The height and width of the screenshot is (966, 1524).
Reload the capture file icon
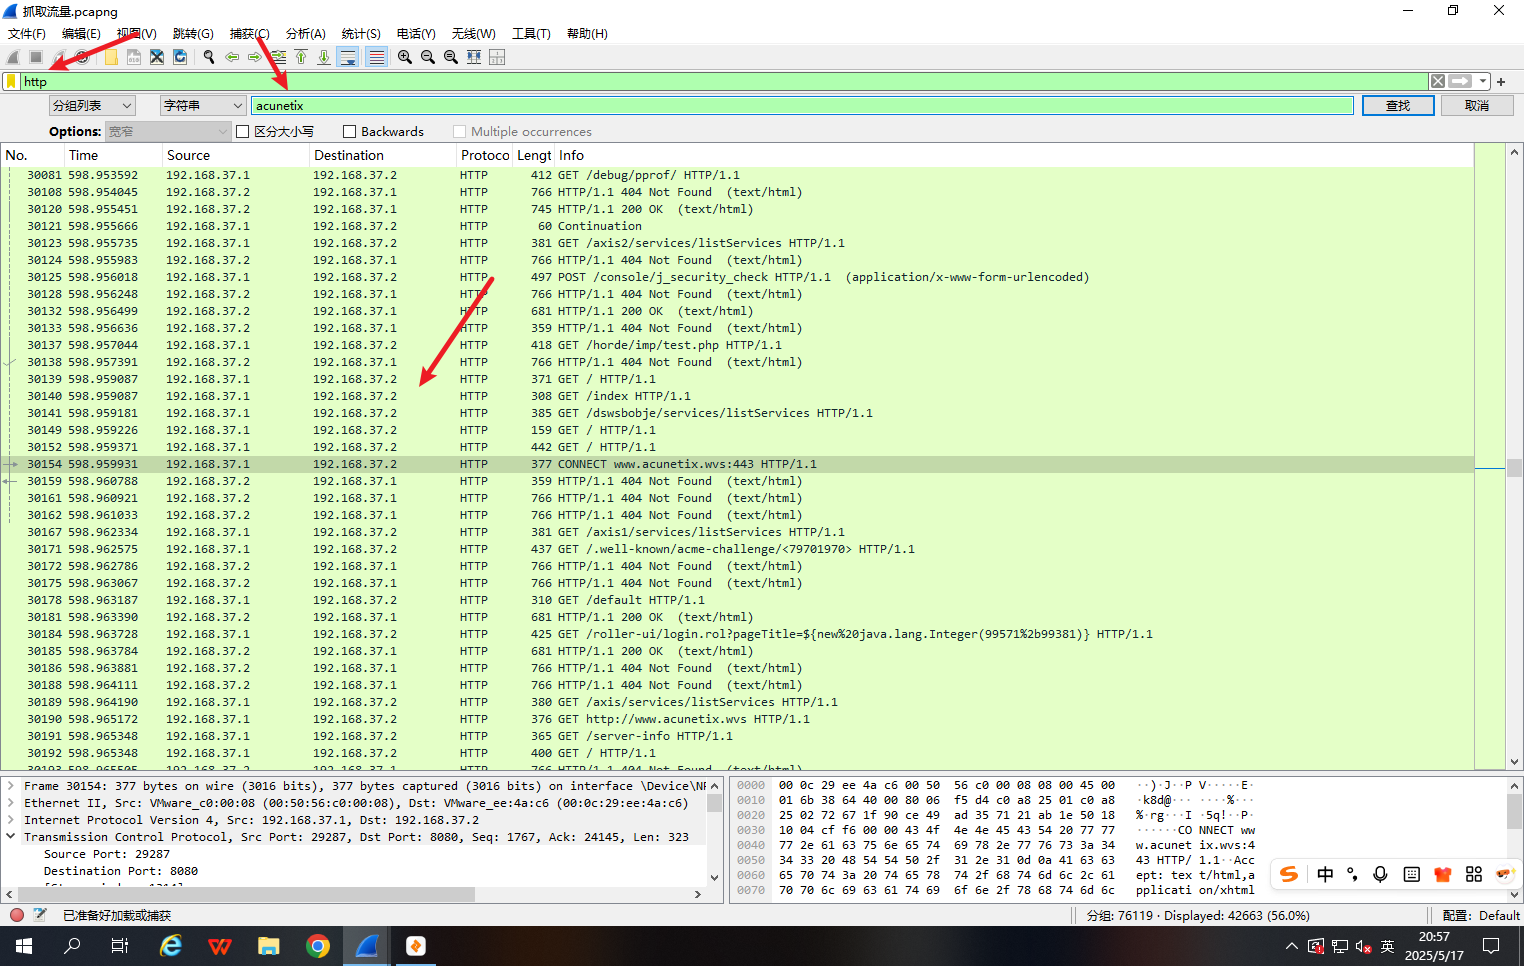click(x=180, y=57)
